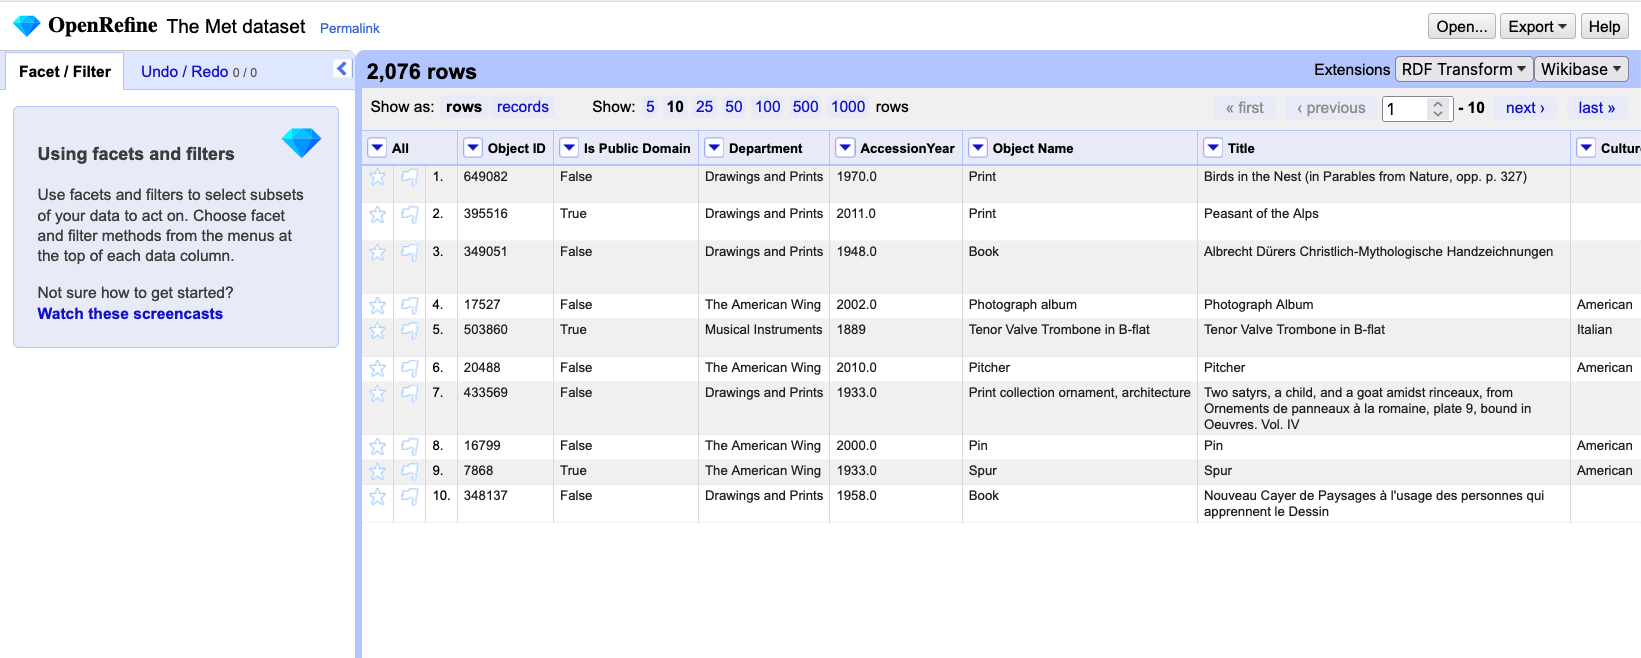The width and height of the screenshot is (1641, 658).
Task: Show 5 rows per page
Action: point(650,107)
